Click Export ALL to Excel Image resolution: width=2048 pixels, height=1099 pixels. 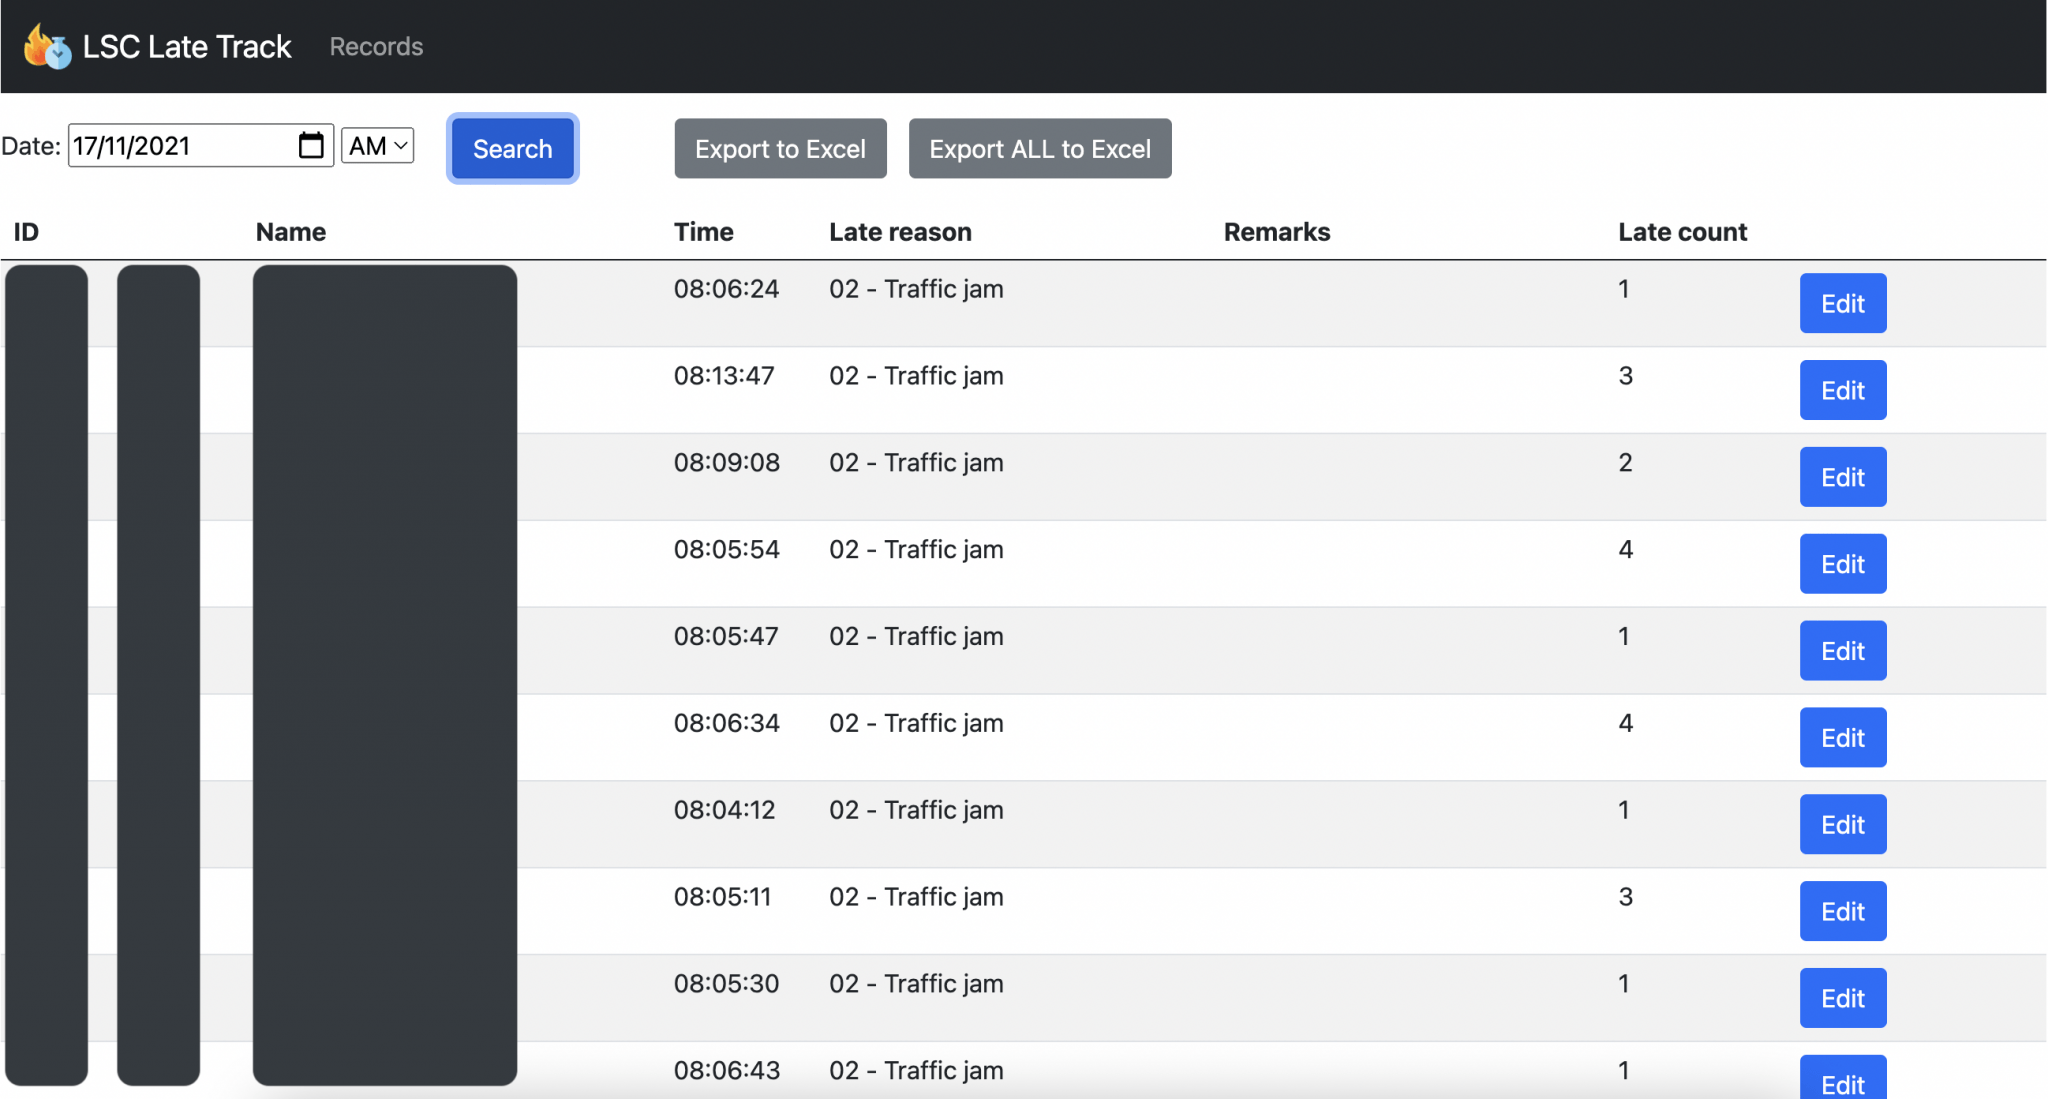point(1039,148)
